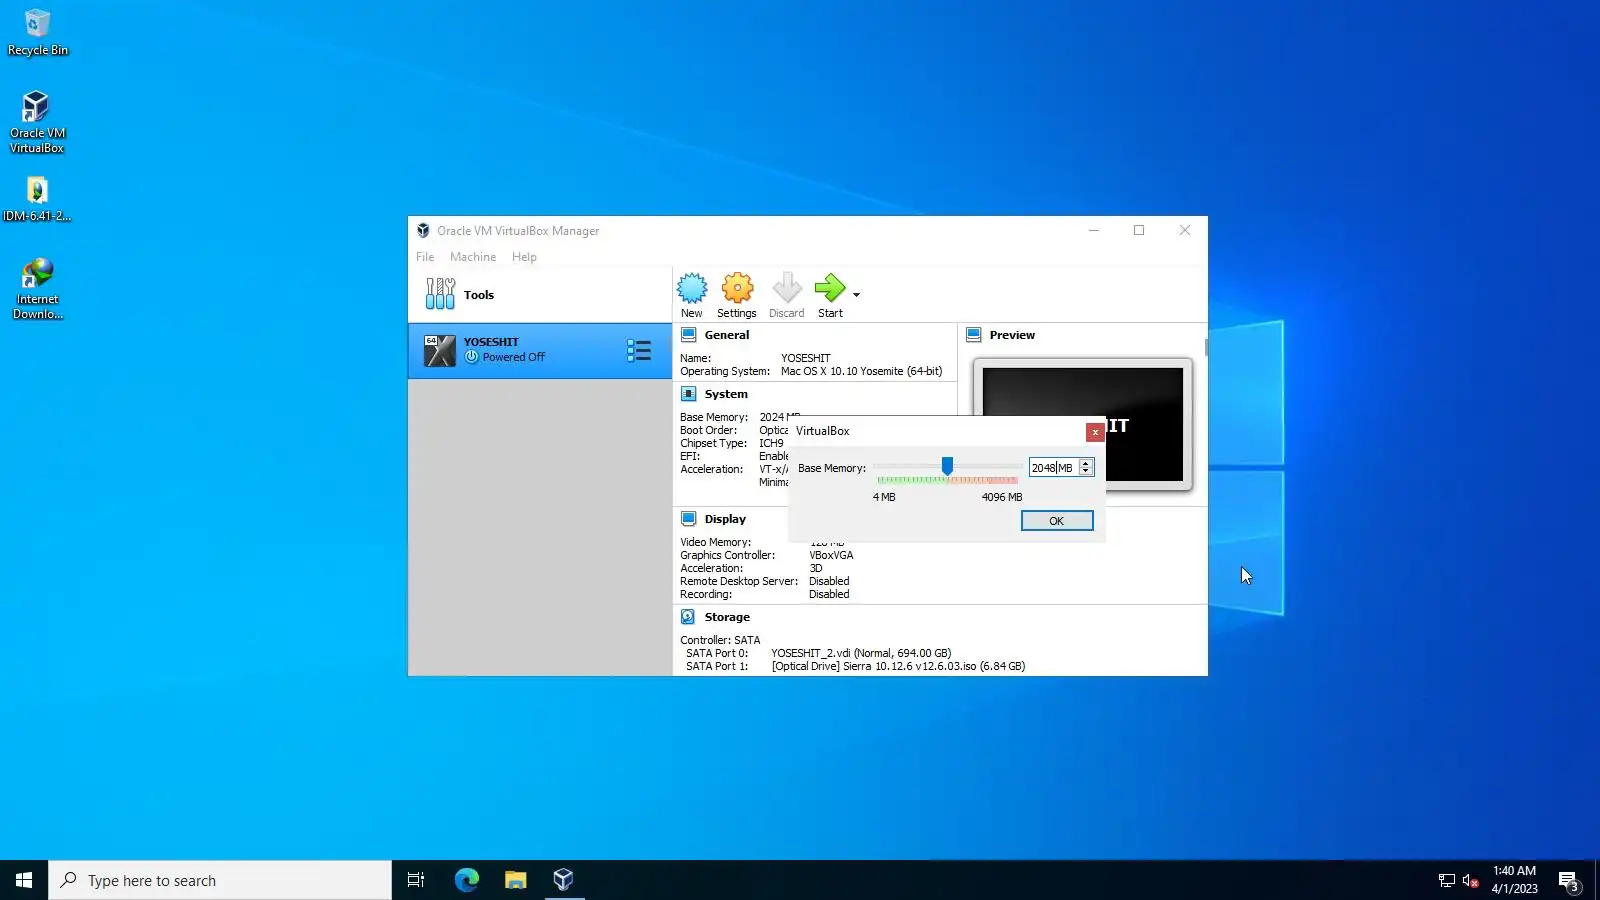Click the VM preview thumbnail
The height and width of the screenshot is (900, 1600).
(1083, 424)
